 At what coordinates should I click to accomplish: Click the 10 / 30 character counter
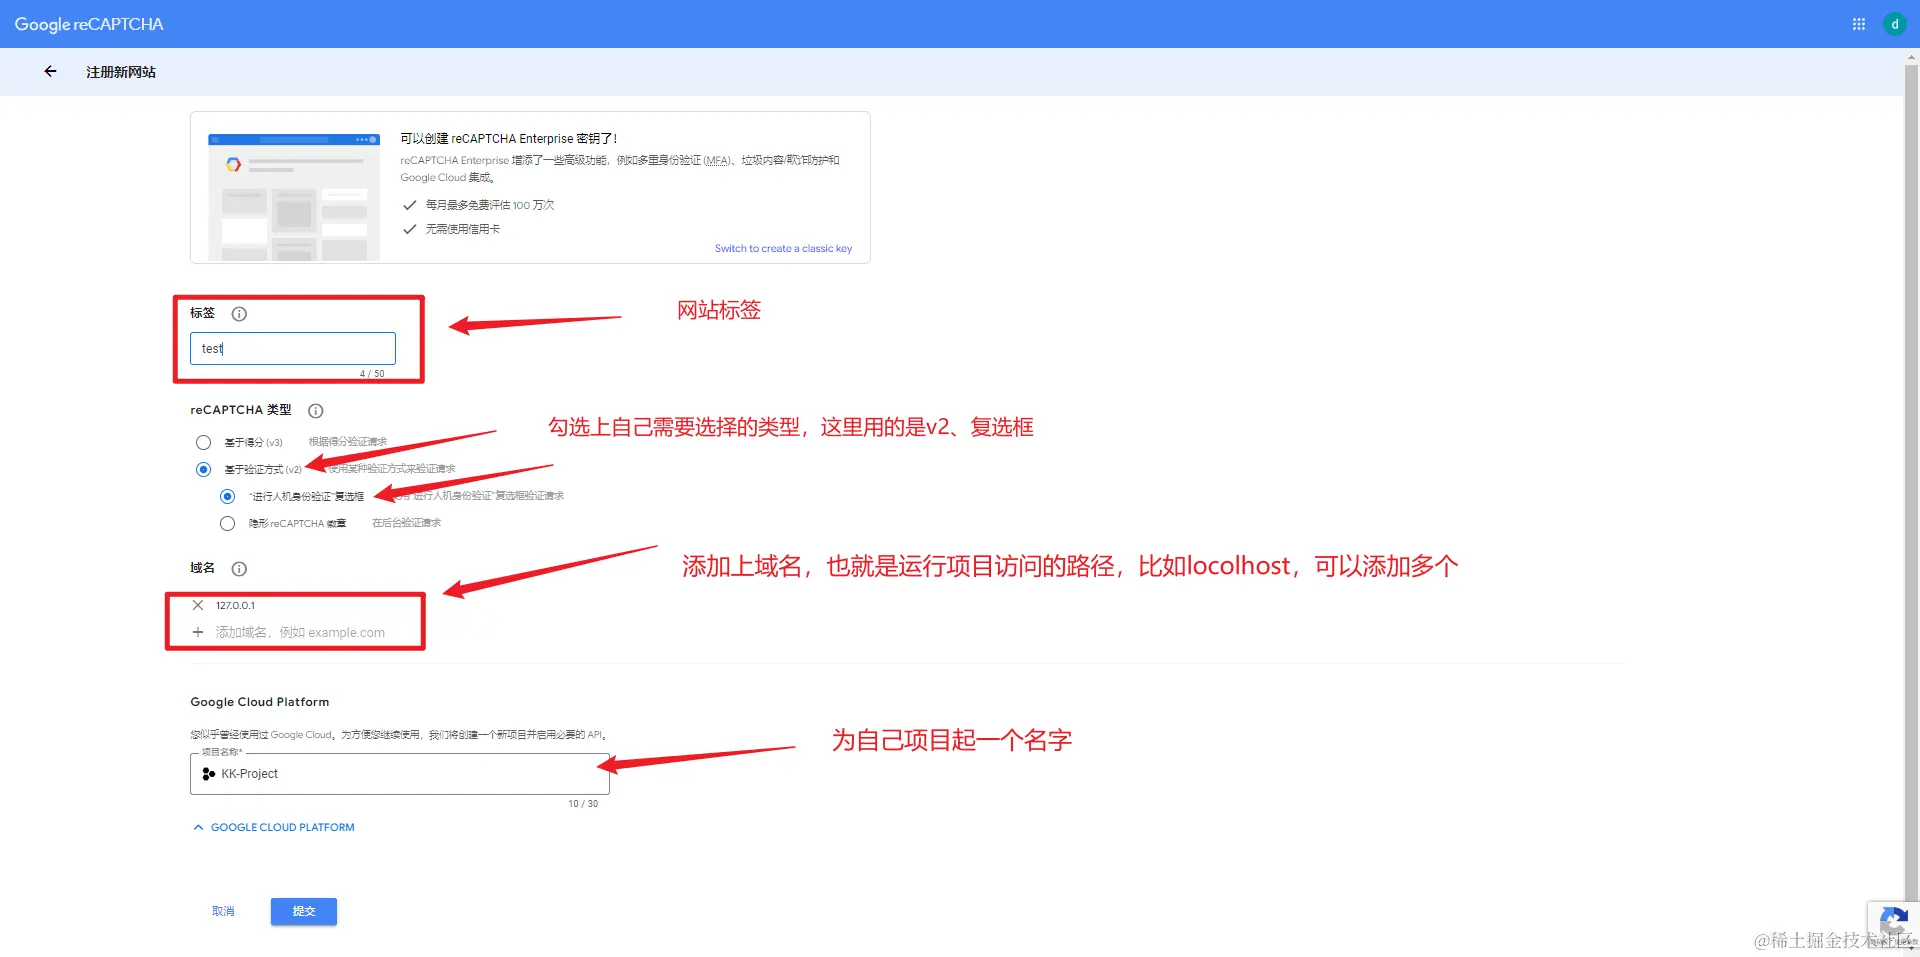583,804
